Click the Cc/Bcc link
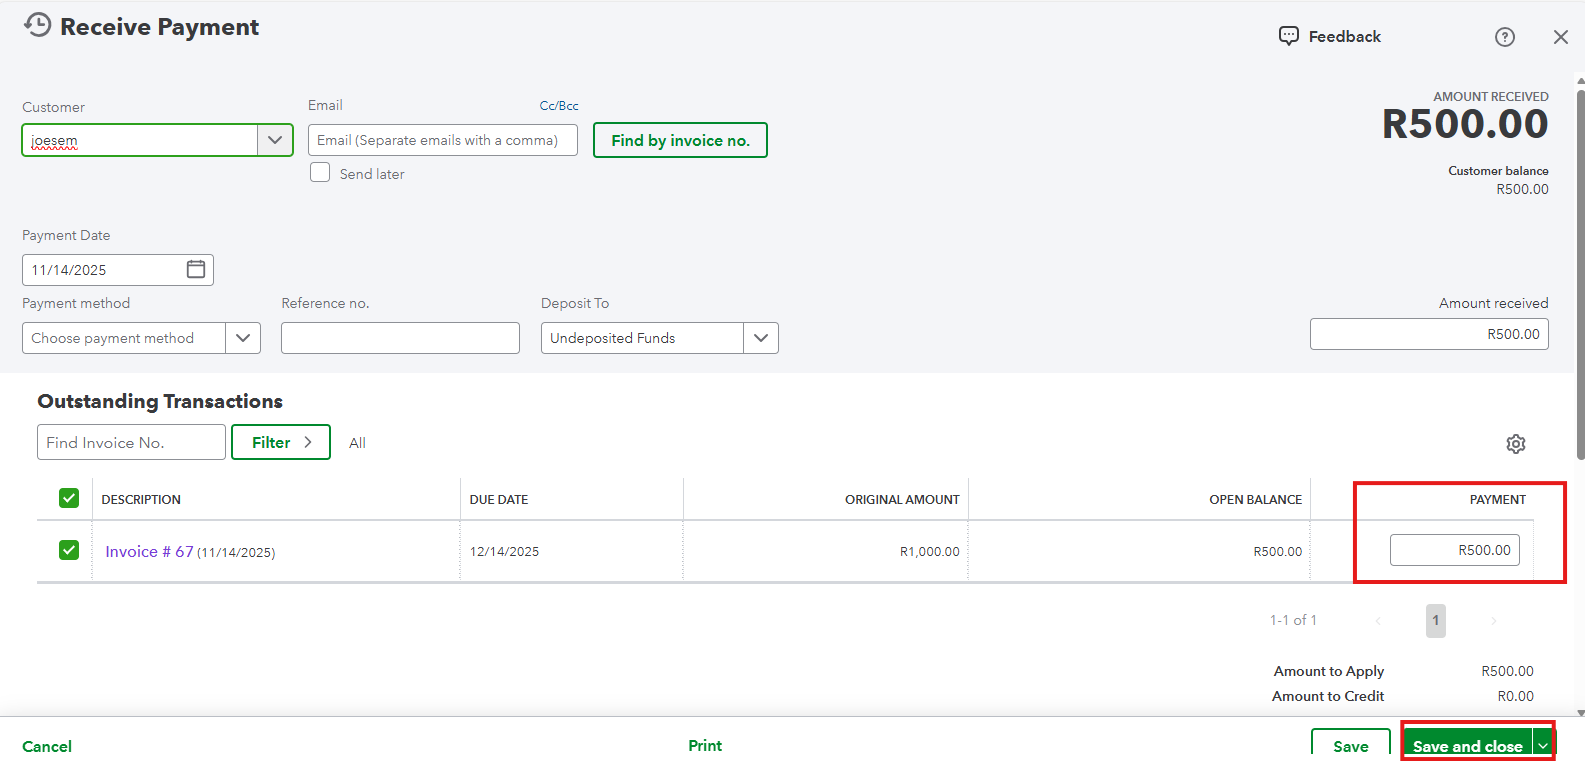Viewport: 1585px width, 761px height. 559,106
